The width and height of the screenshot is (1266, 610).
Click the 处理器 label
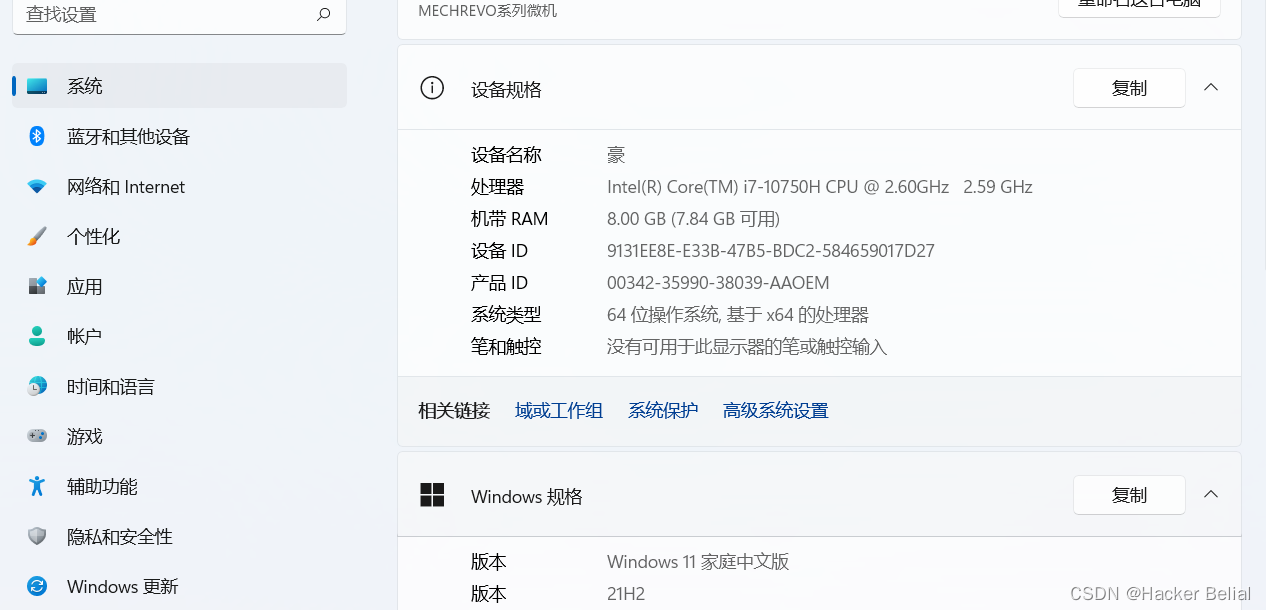pyautogui.click(x=497, y=187)
